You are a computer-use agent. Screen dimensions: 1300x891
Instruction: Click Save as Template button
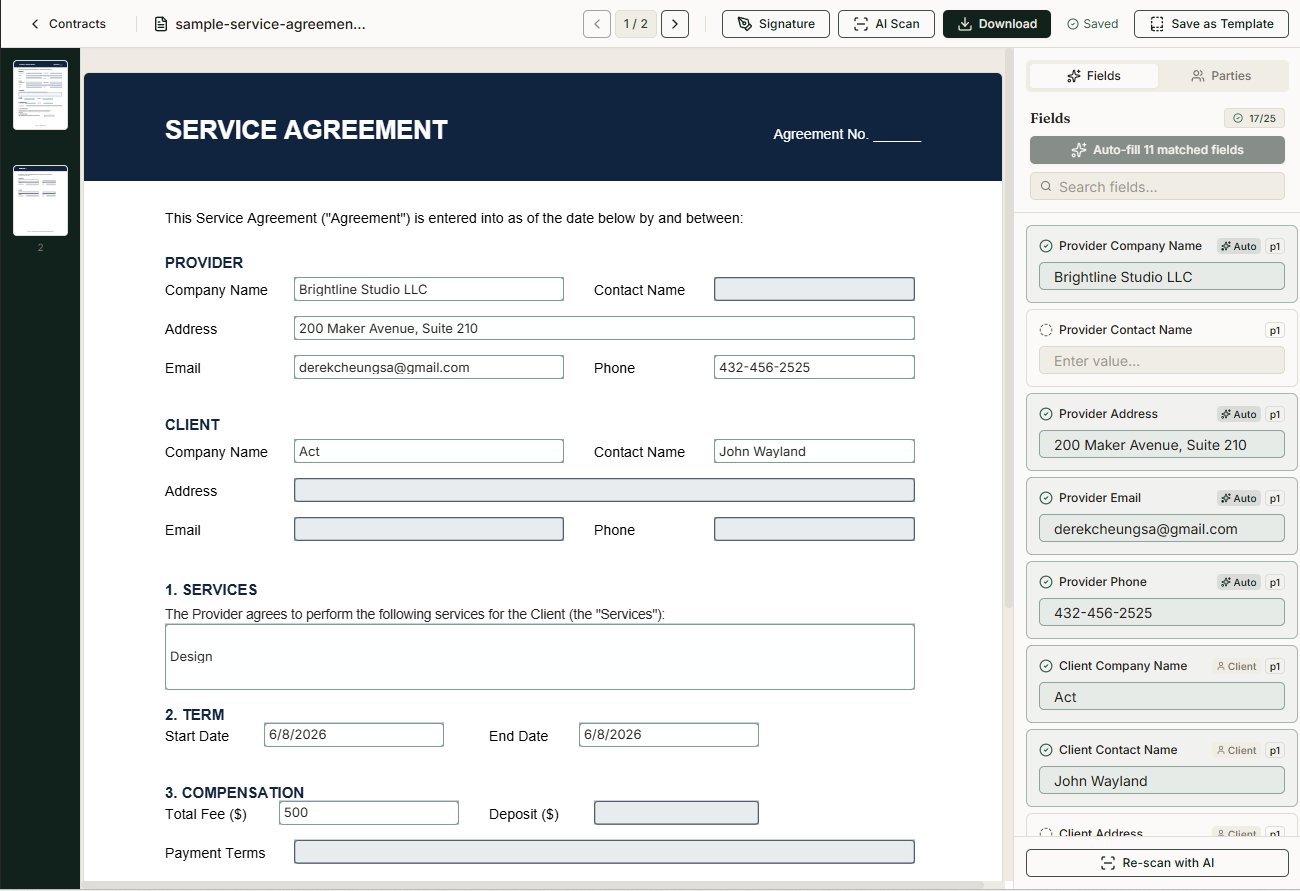tap(1211, 24)
